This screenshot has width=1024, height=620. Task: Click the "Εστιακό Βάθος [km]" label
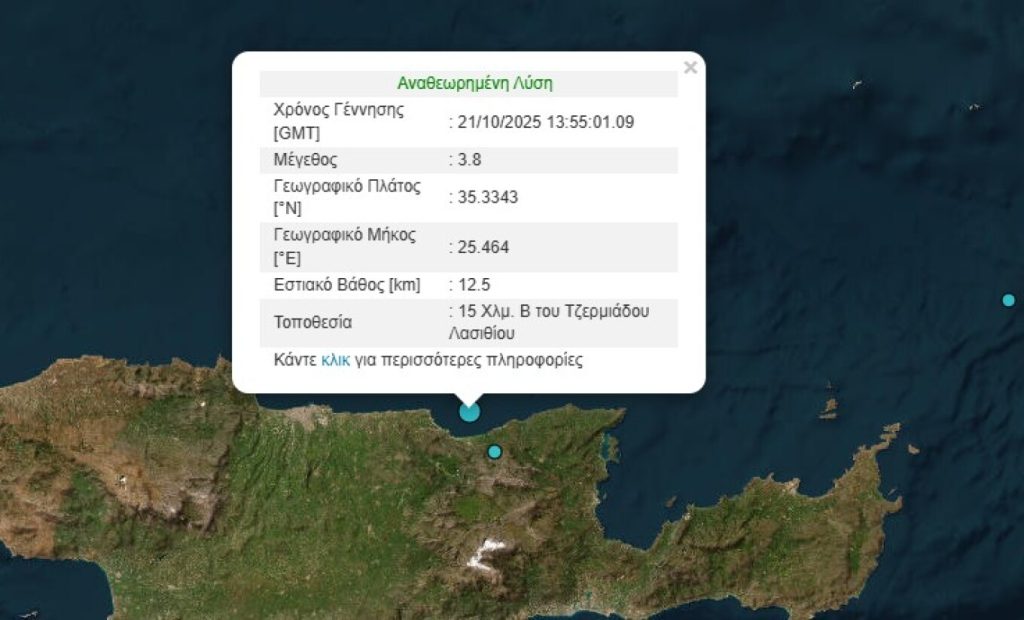click(344, 285)
